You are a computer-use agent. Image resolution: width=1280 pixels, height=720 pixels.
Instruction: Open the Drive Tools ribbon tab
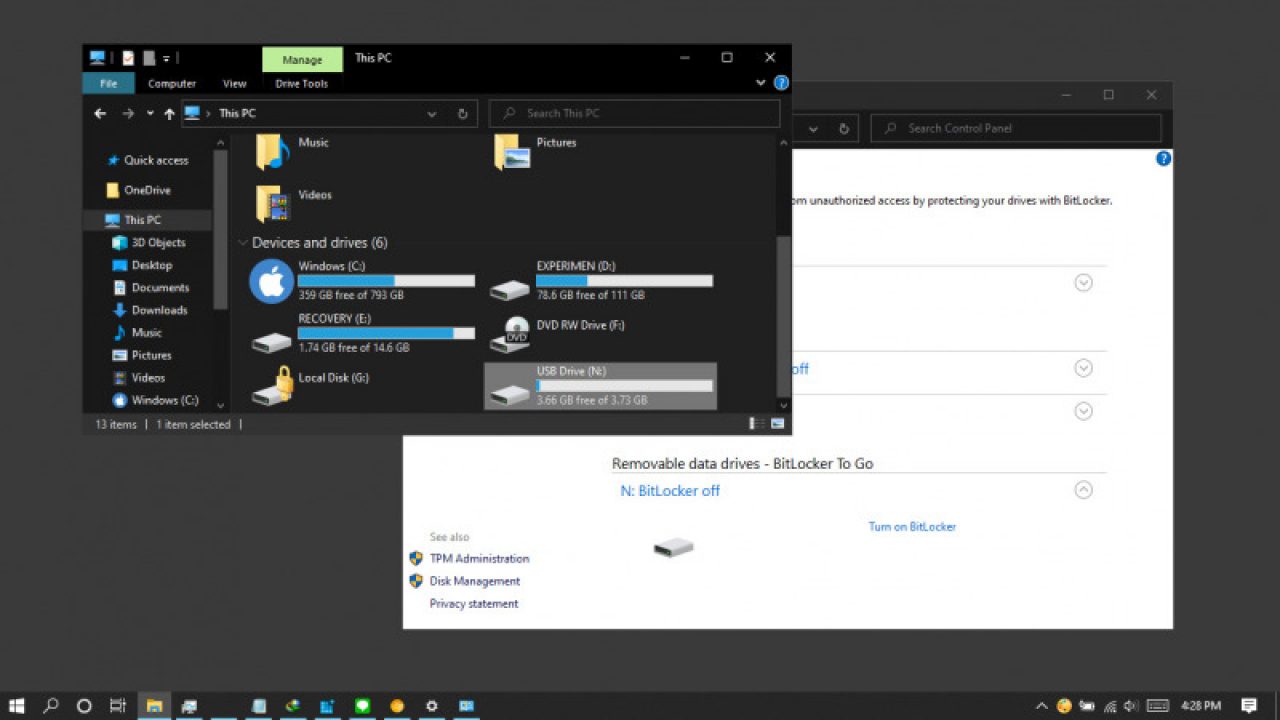click(301, 84)
